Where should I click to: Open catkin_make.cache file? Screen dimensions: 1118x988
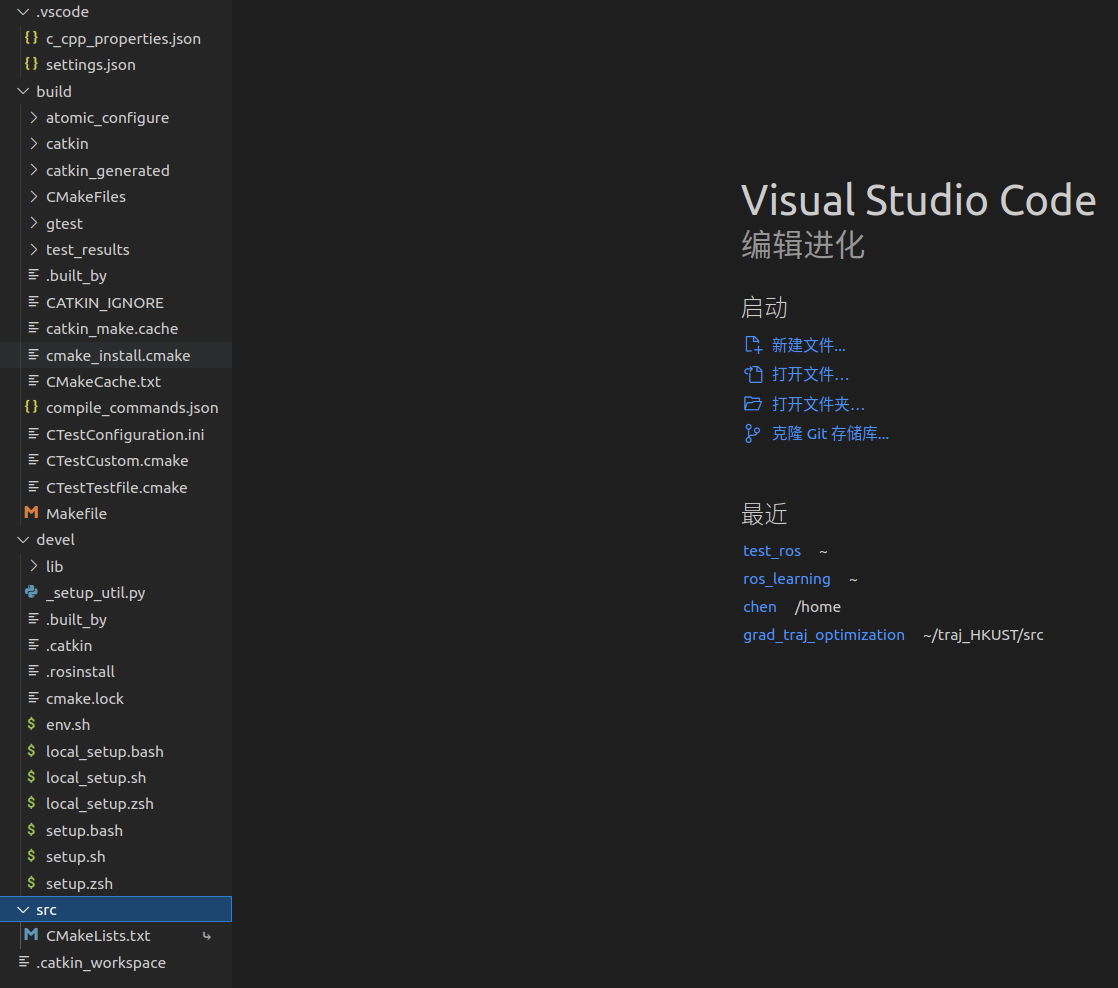[x=112, y=329]
